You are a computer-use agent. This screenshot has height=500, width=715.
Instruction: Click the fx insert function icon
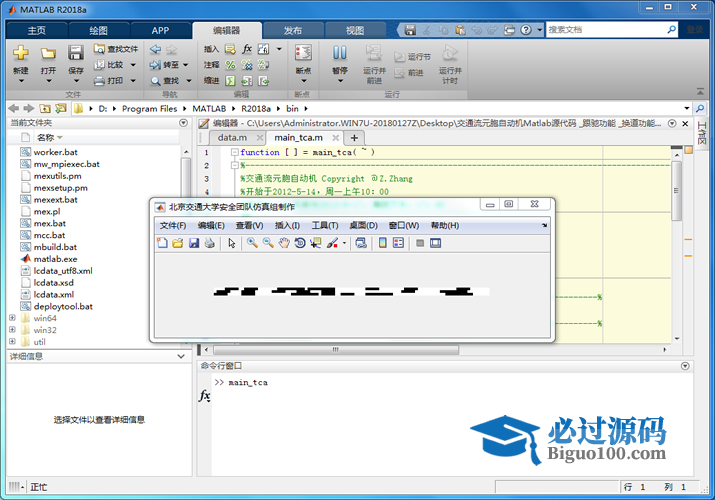point(247,49)
